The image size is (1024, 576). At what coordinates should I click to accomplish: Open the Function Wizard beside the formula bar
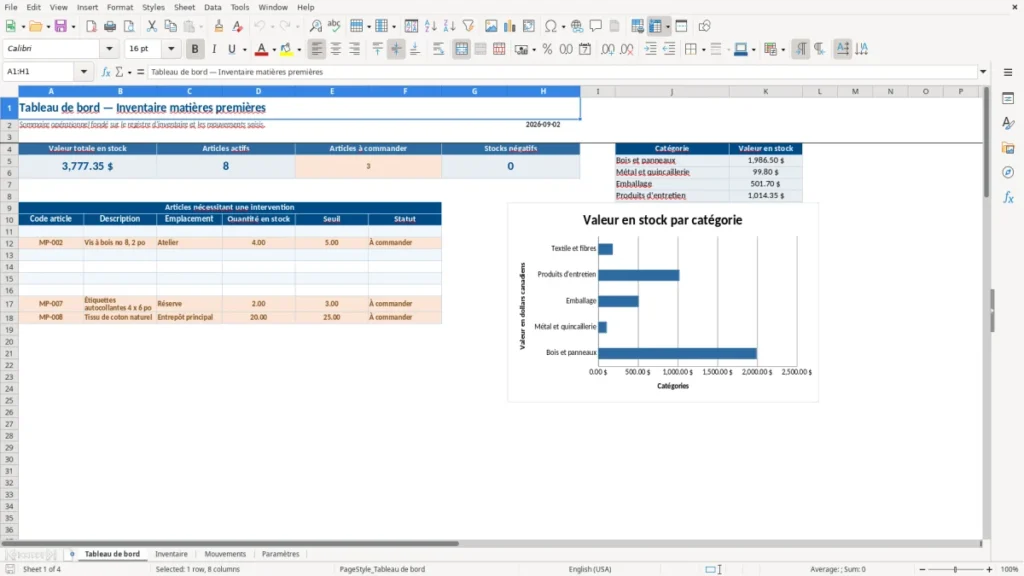coord(106,72)
